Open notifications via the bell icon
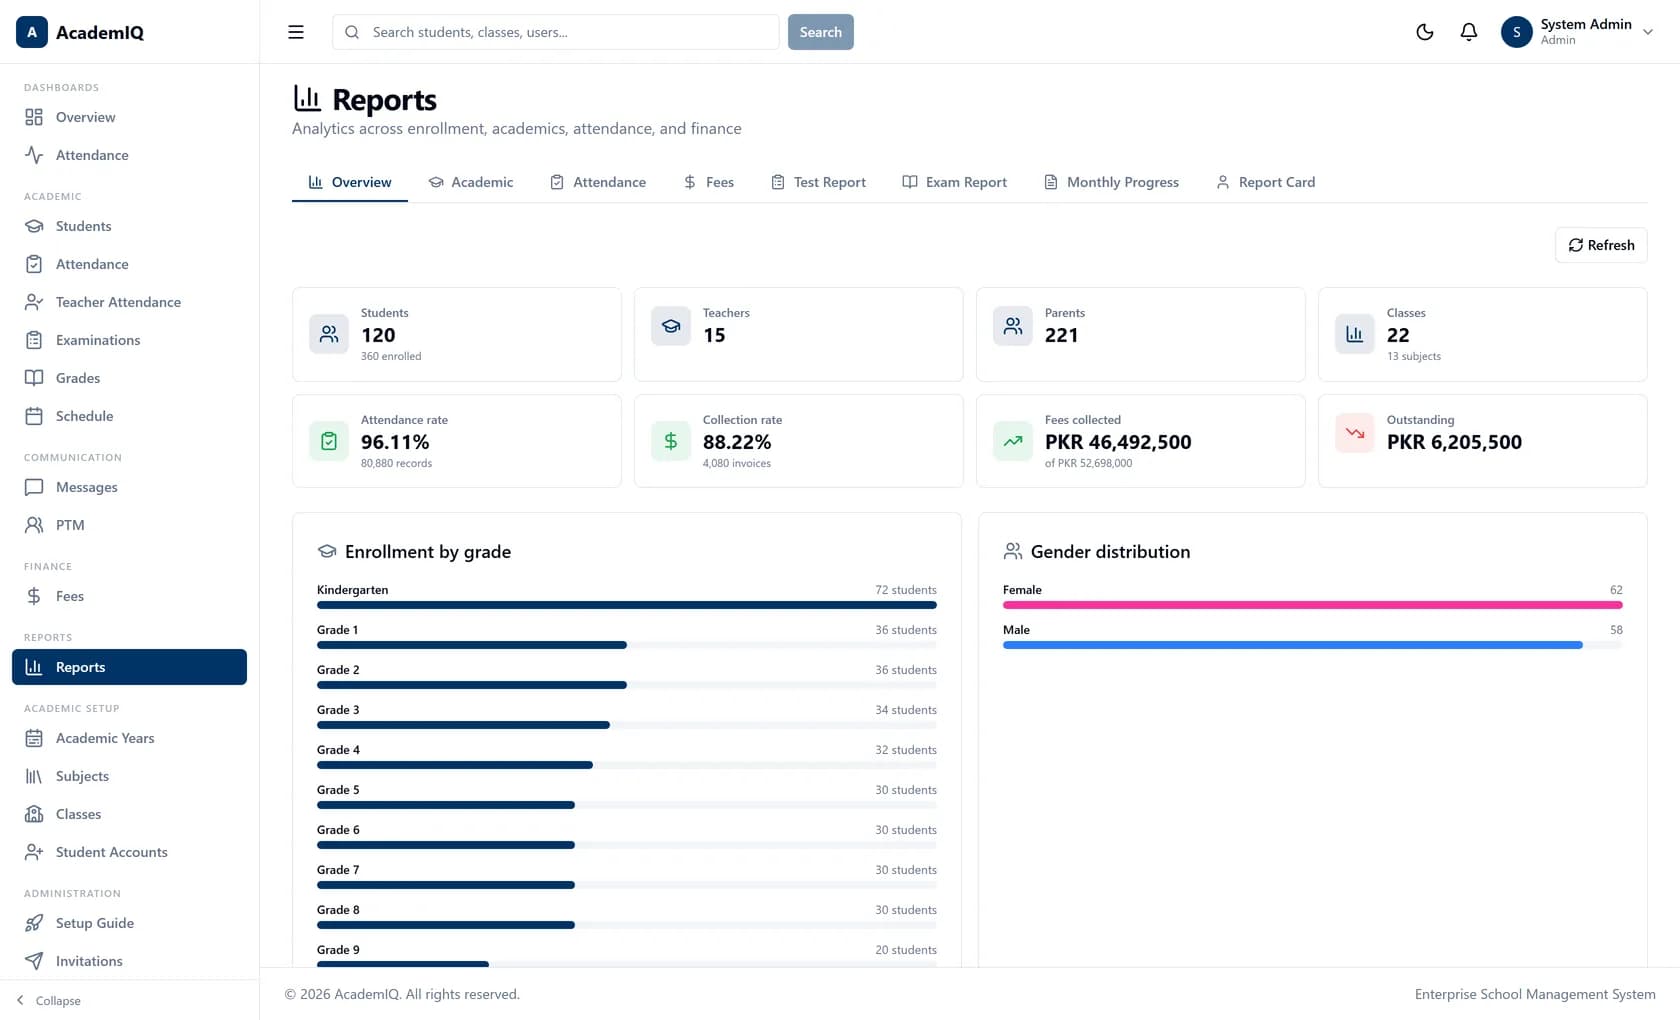 pos(1469,32)
